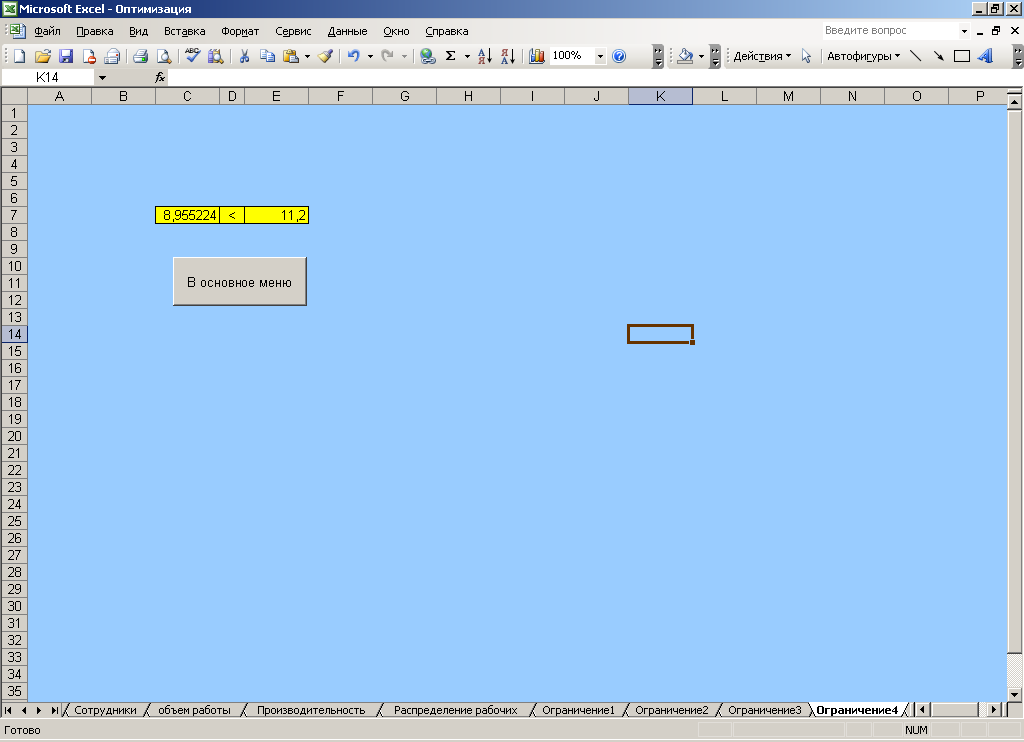1024x742 pixels.
Task: Click the Save floppy disk icon
Action: [x=66, y=57]
